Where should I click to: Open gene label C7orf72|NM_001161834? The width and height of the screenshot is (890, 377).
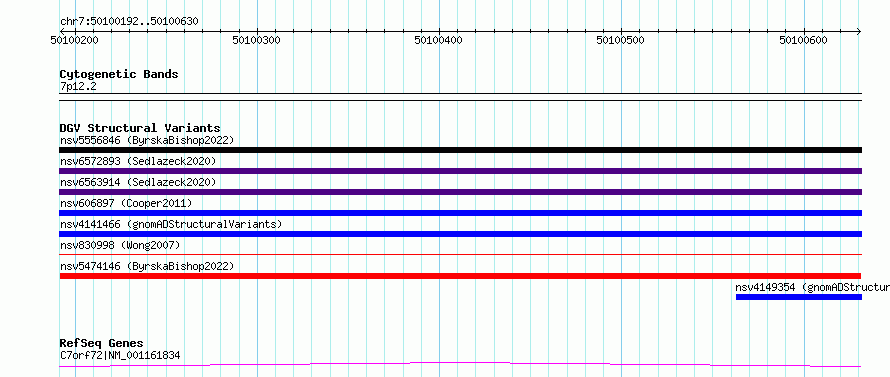(120, 356)
